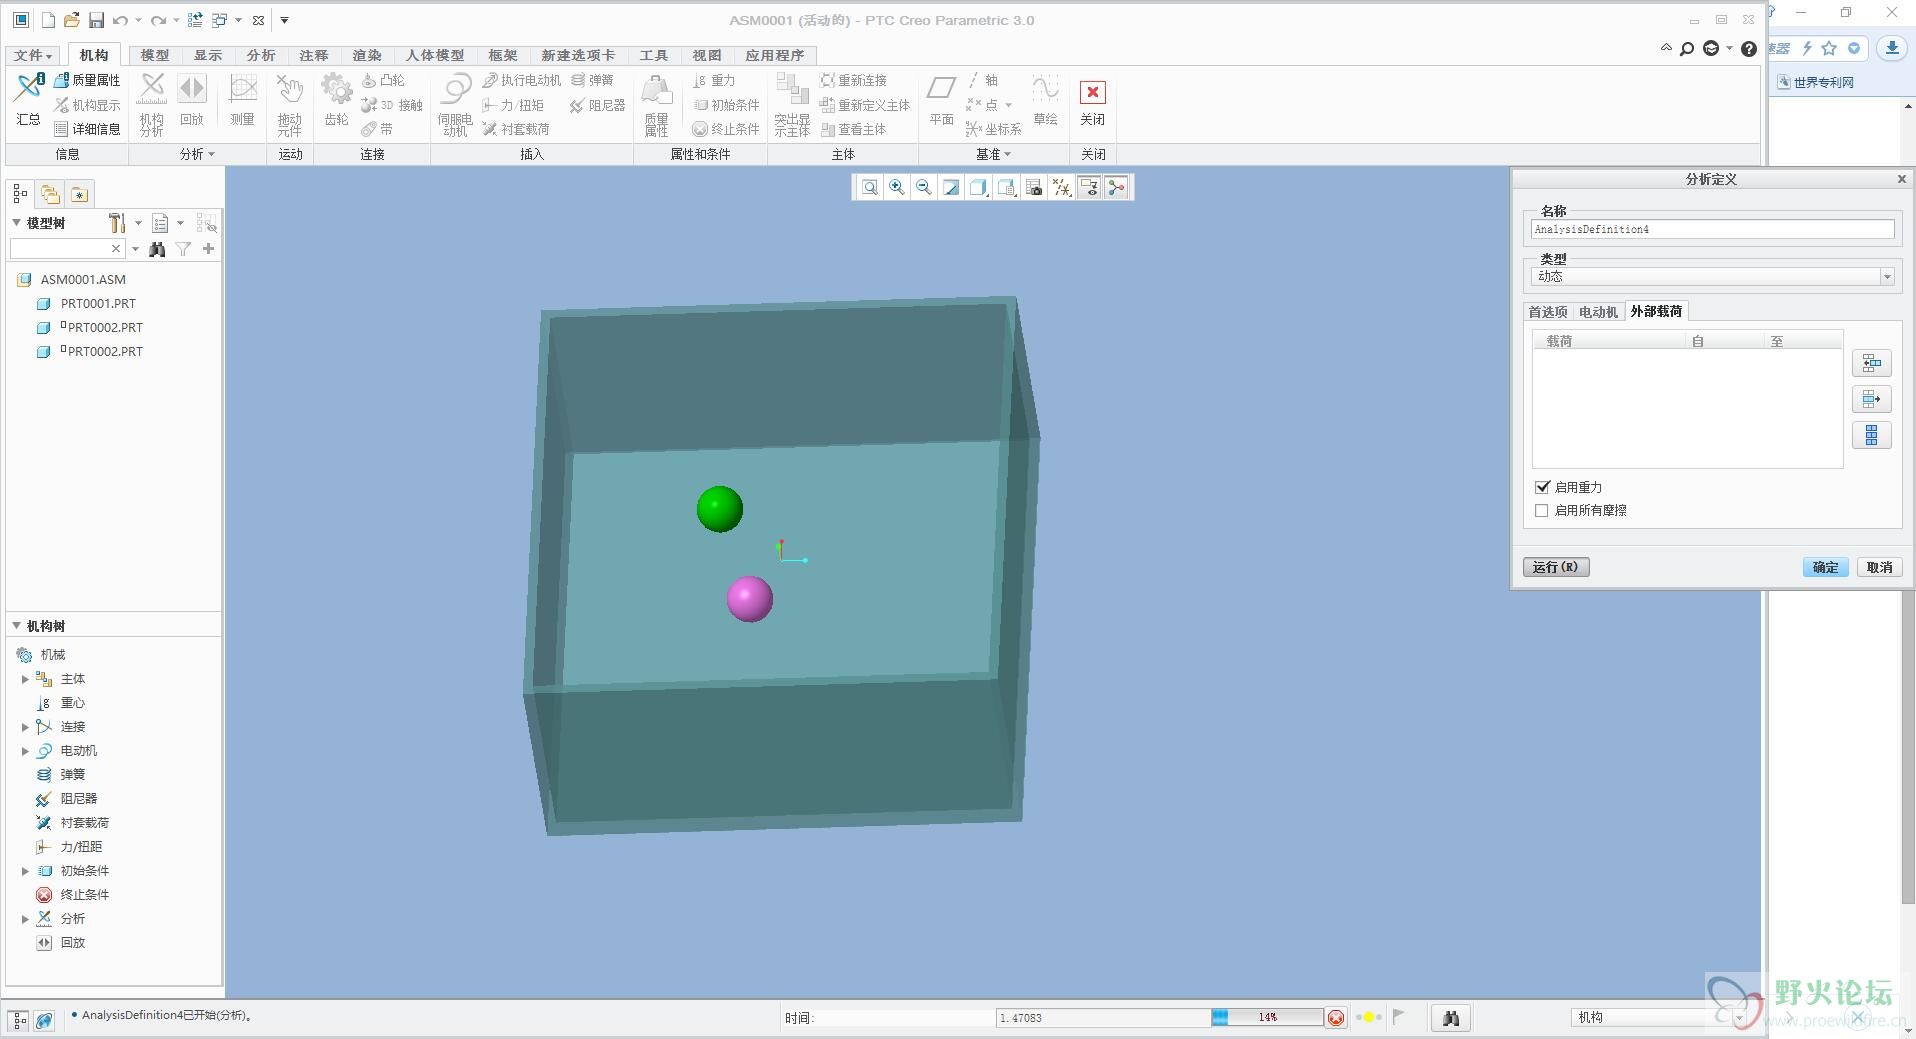Click the find binoculars icon in status bar
This screenshot has height=1039, width=1916.
coord(1451,1018)
